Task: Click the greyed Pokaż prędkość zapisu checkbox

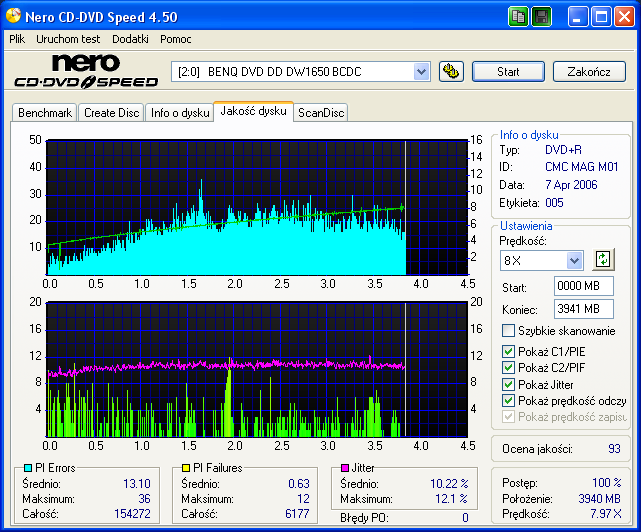Action: 508,417
